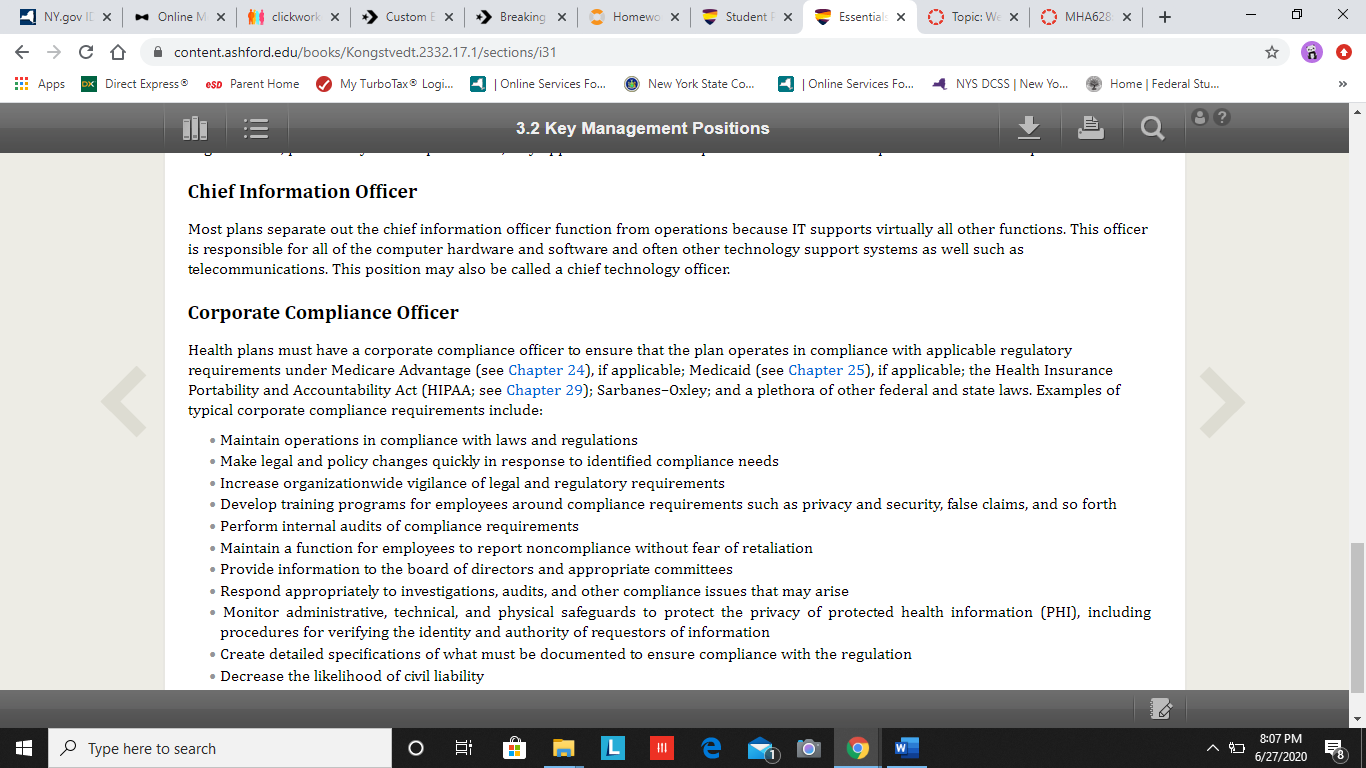This screenshot has width=1366, height=768.
Task: Reload the current page
Action: click(86, 52)
